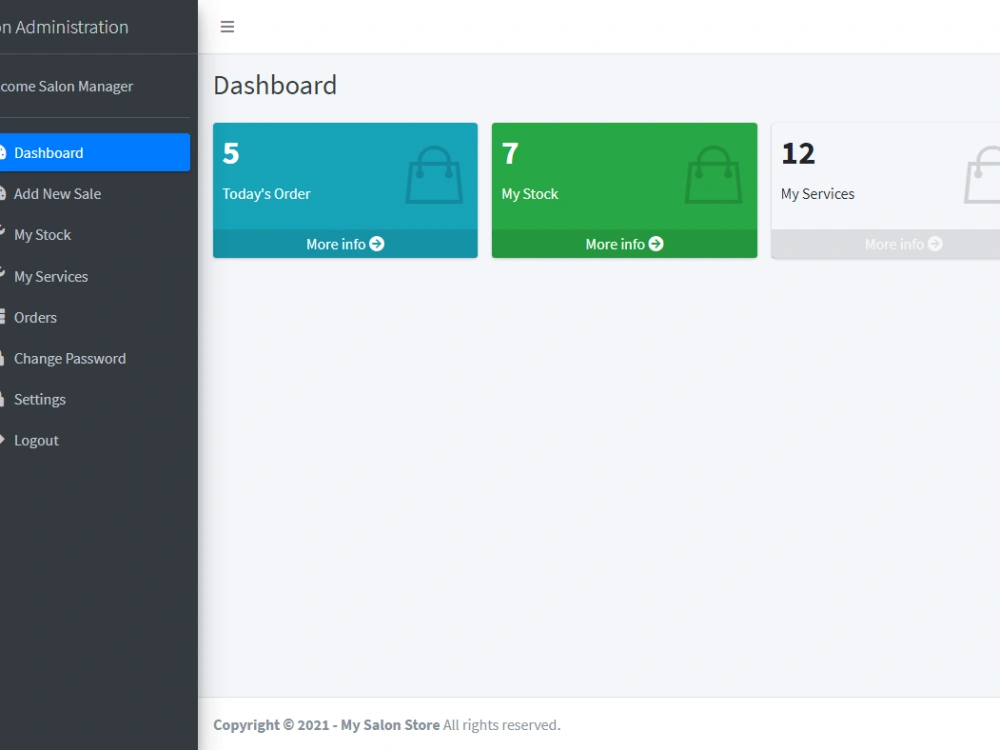Open Settings from the sidebar

pos(94,399)
